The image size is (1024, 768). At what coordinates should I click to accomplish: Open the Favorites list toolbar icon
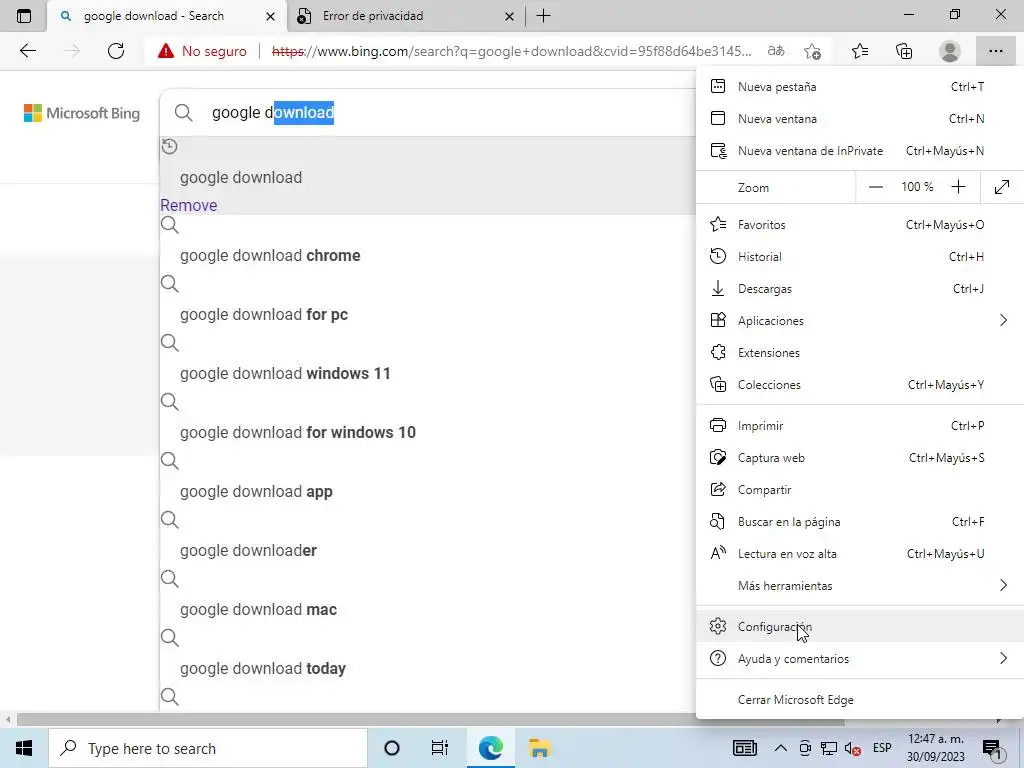click(x=860, y=51)
